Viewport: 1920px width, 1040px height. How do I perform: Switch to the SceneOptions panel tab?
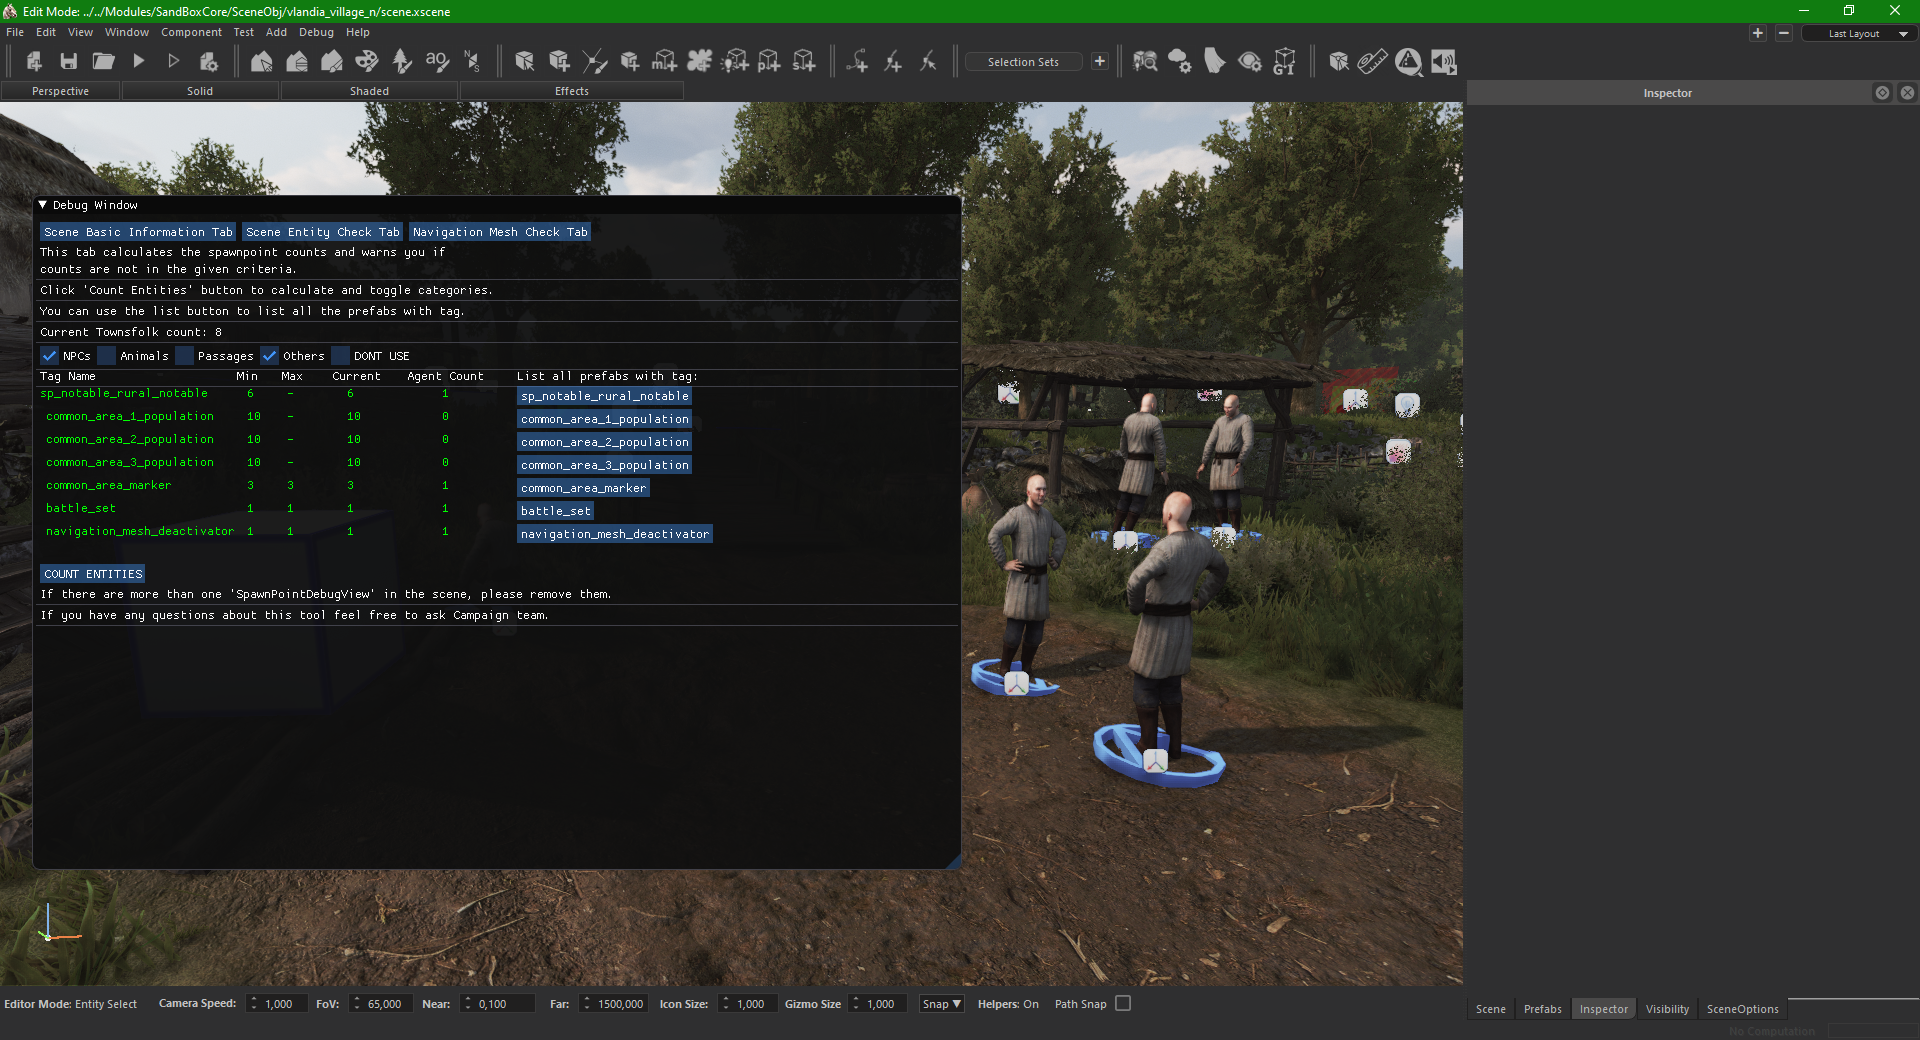(x=1742, y=1009)
